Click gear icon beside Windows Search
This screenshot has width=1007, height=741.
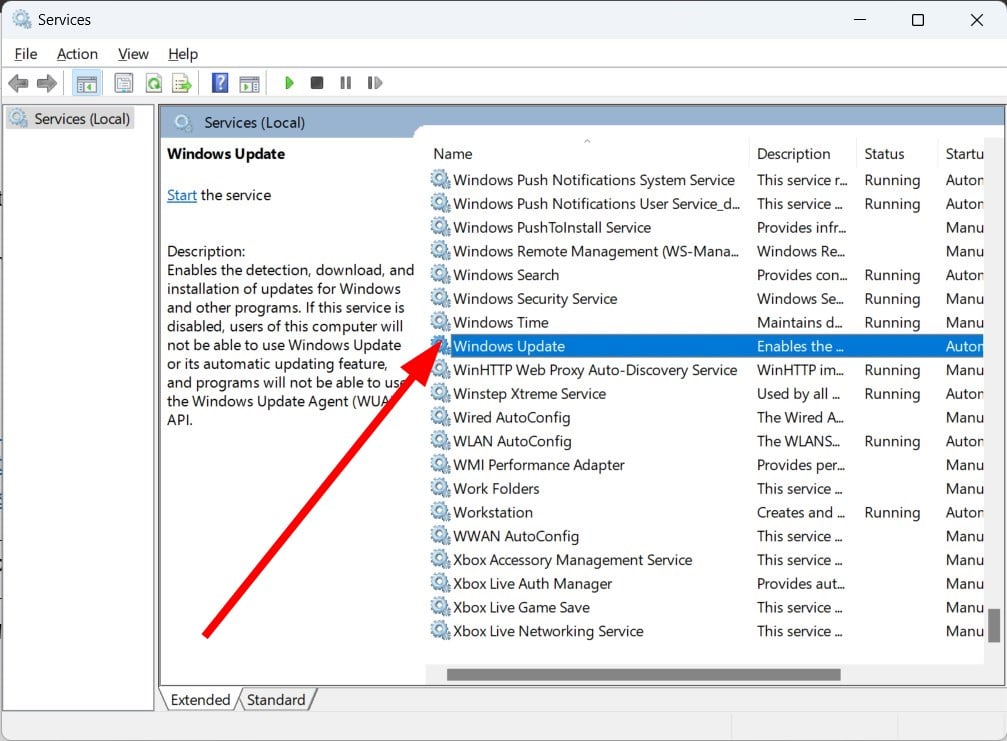pyautogui.click(x=440, y=274)
